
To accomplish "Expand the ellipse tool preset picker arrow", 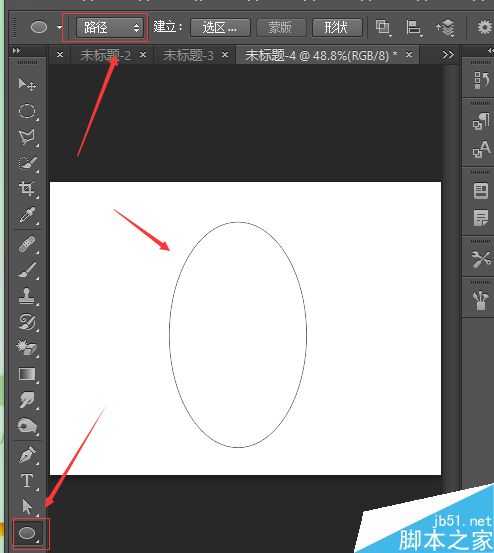I will pos(60,27).
